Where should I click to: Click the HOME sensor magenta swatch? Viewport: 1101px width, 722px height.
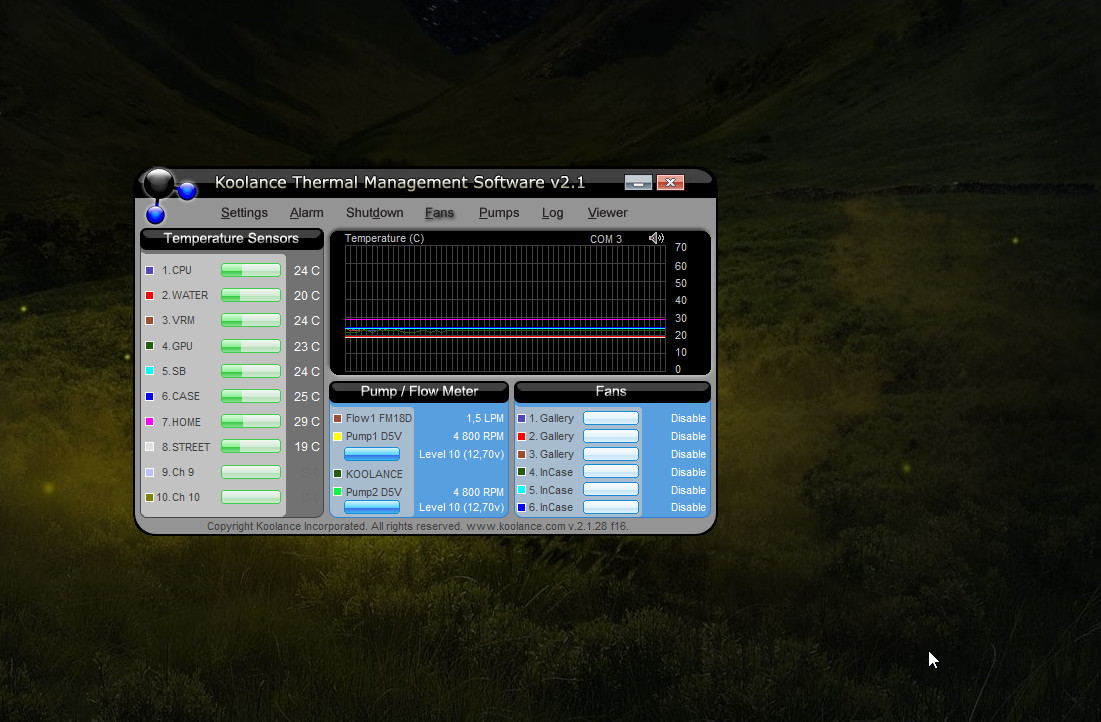coord(150,421)
